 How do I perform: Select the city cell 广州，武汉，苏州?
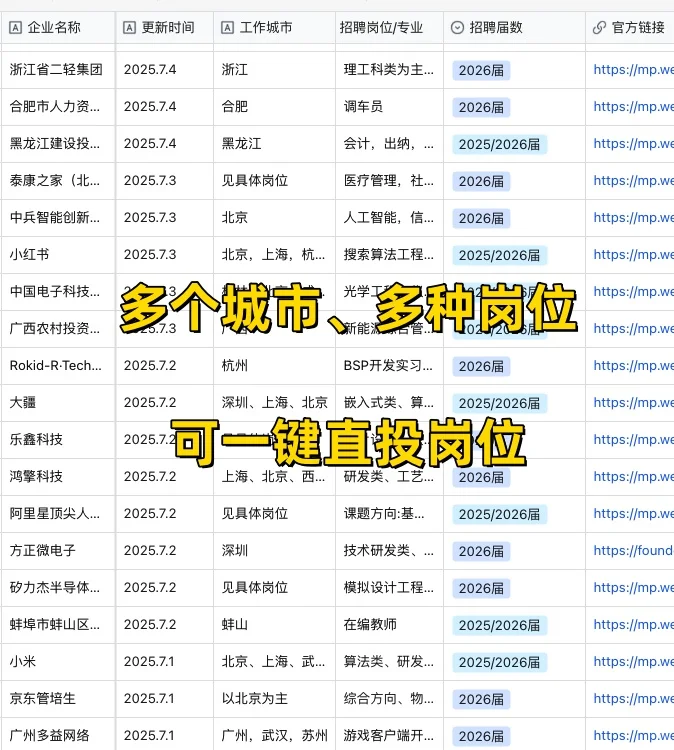tap(275, 735)
